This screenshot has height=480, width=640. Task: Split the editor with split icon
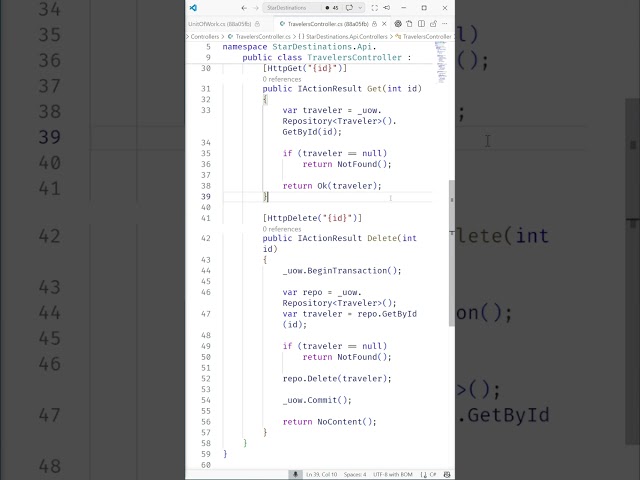coord(422,24)
